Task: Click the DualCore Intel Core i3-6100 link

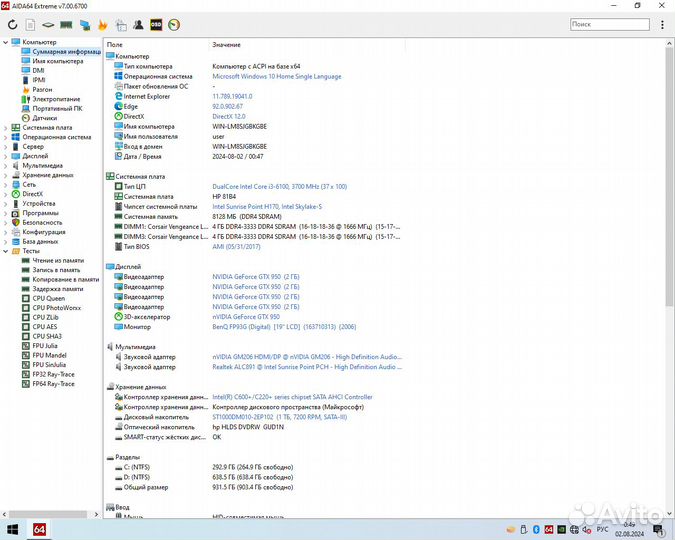Action: click(x=279, y=187)
